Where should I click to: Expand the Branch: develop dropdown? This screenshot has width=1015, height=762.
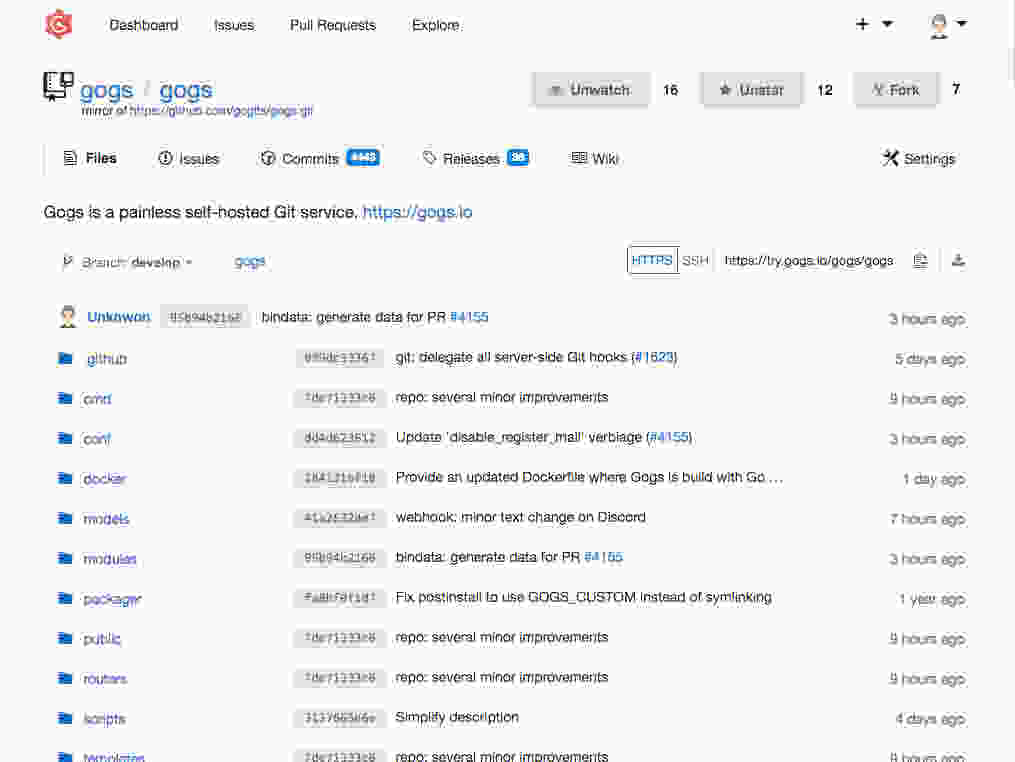128,262
